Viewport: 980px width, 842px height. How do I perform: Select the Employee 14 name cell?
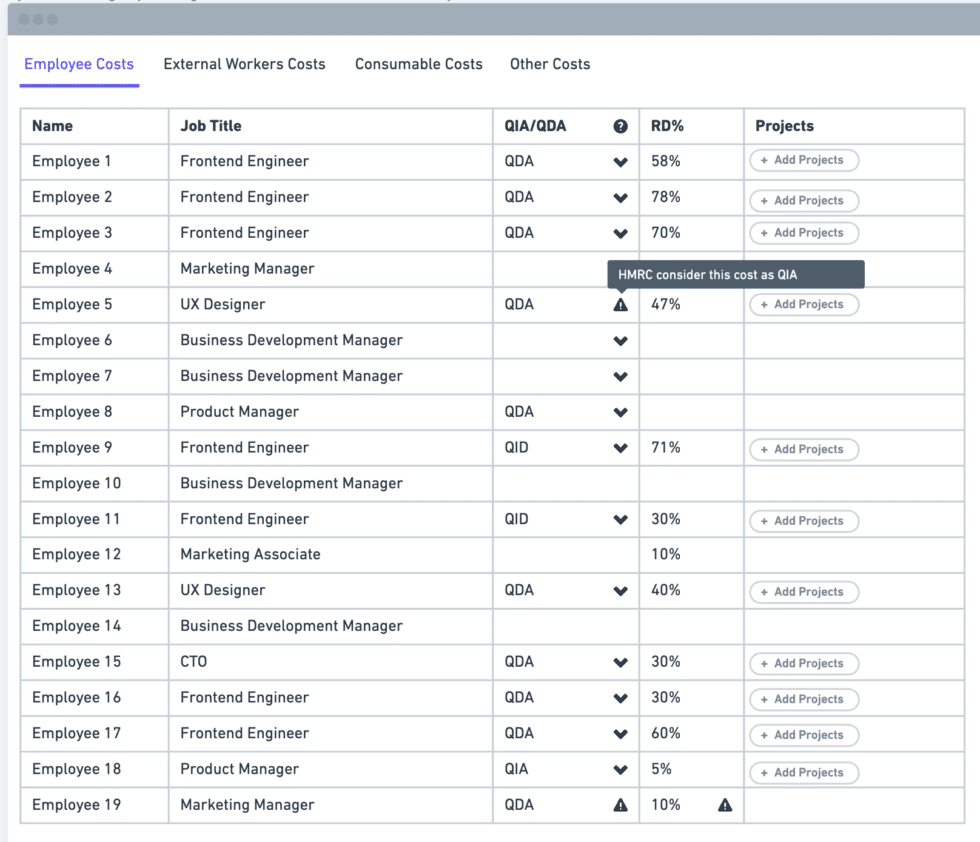pos(94,626)
